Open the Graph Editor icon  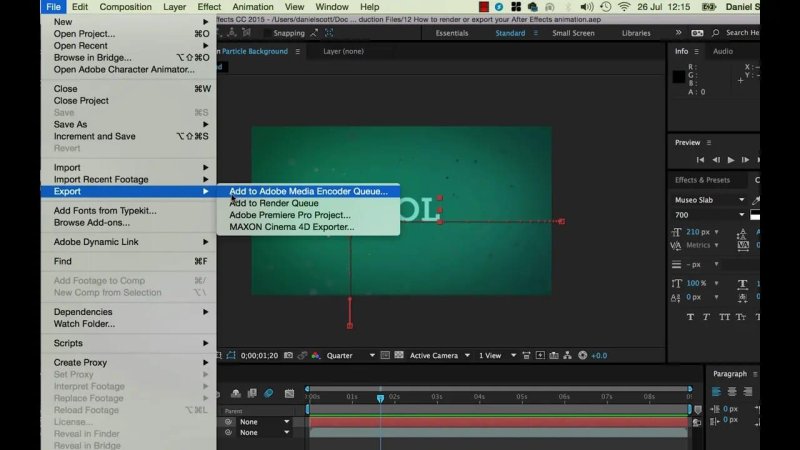coord(289,393)
